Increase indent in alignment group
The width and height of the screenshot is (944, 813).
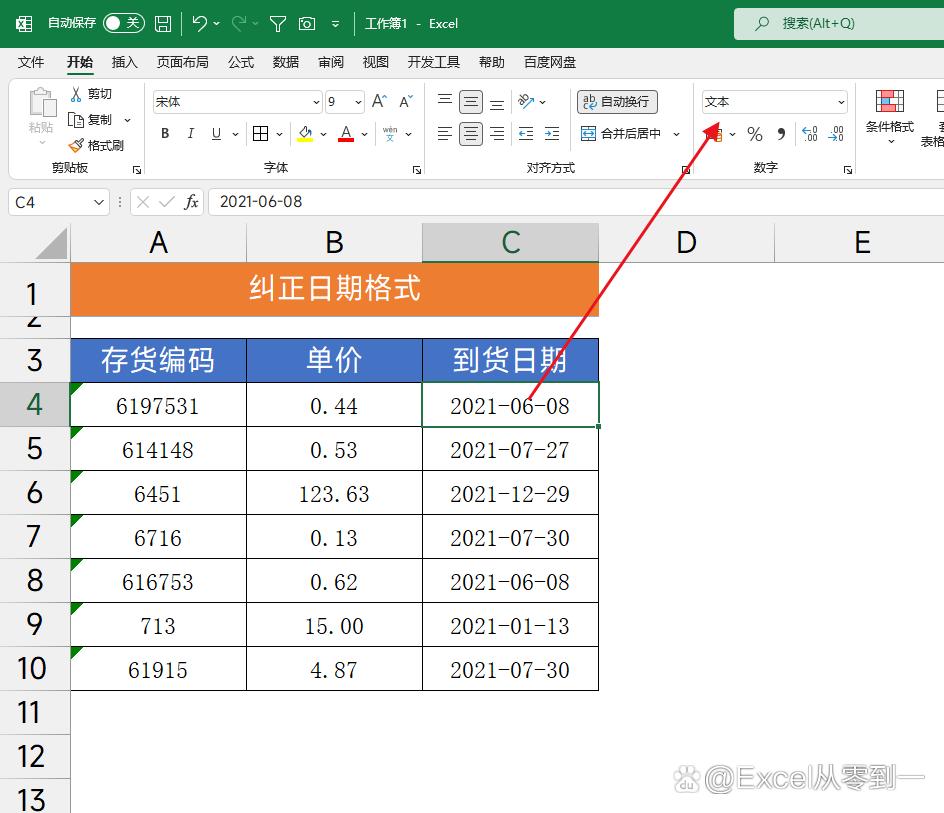552,134
